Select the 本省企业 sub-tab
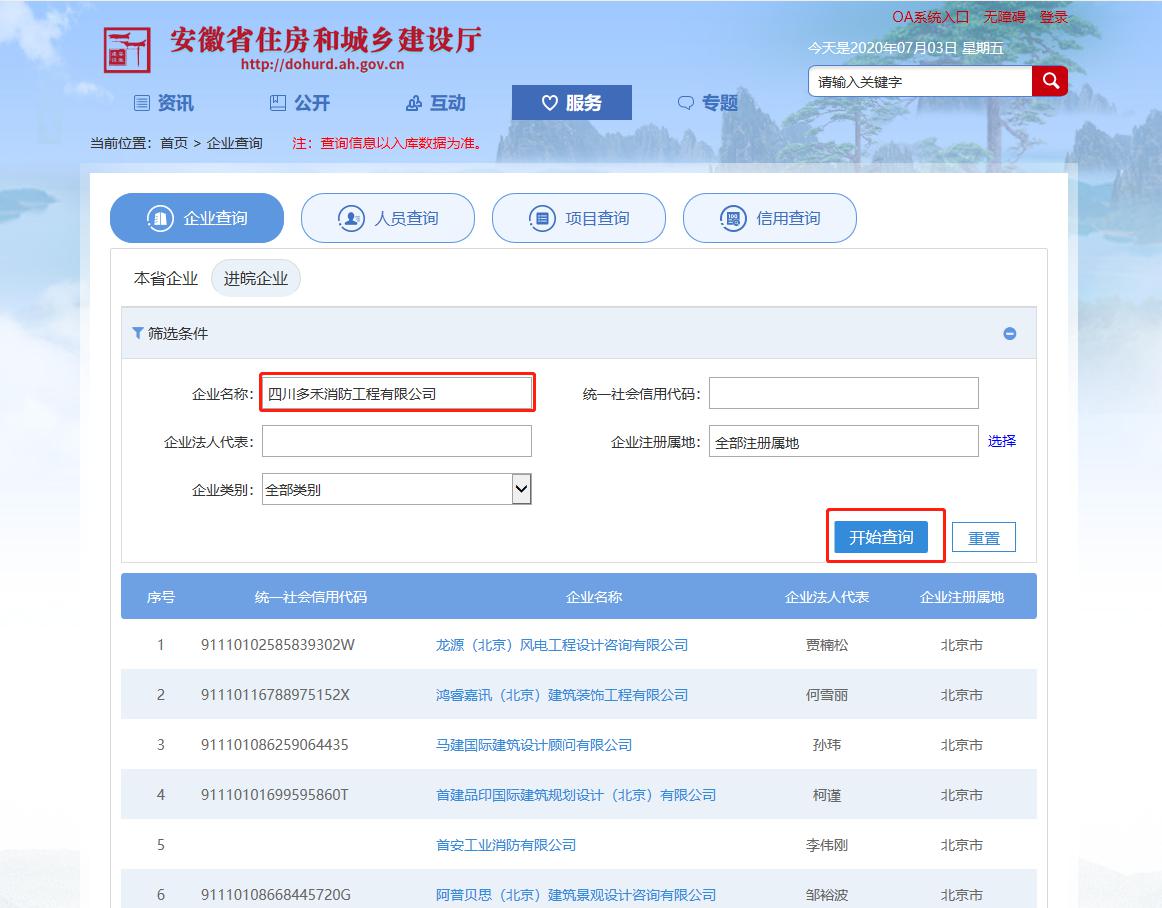 [x=166, y=279]
